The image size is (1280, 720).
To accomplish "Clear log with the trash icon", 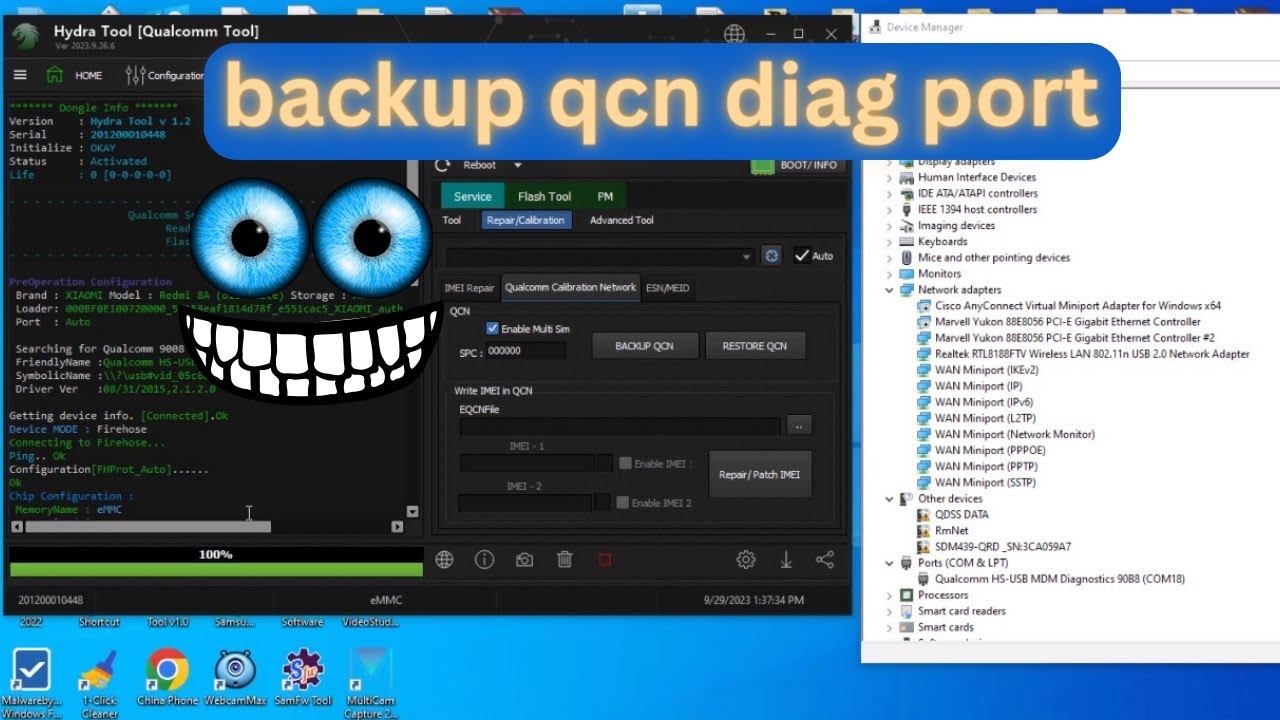I will point(565,560).
